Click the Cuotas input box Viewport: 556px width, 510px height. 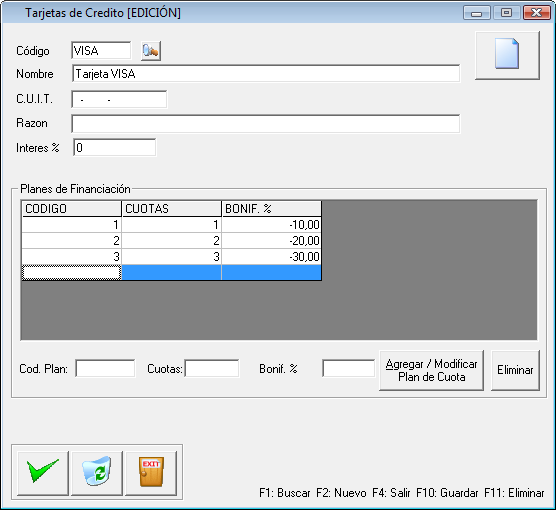(212, 368)
